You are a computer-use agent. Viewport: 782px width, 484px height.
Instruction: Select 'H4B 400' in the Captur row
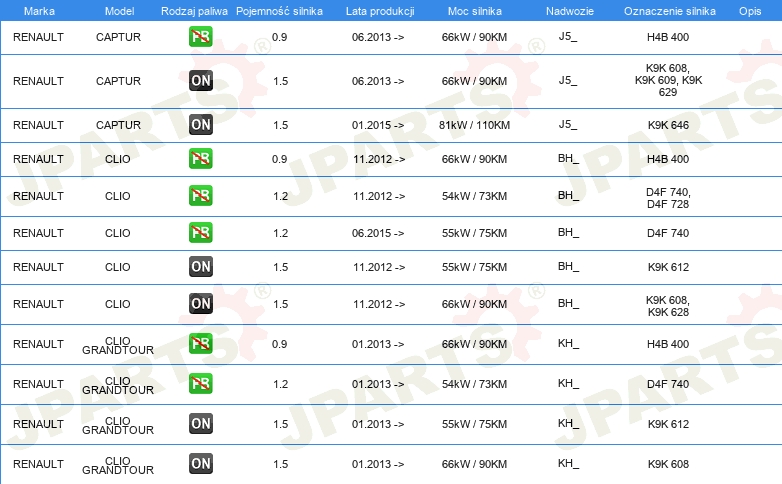click(x=668, y=37)
